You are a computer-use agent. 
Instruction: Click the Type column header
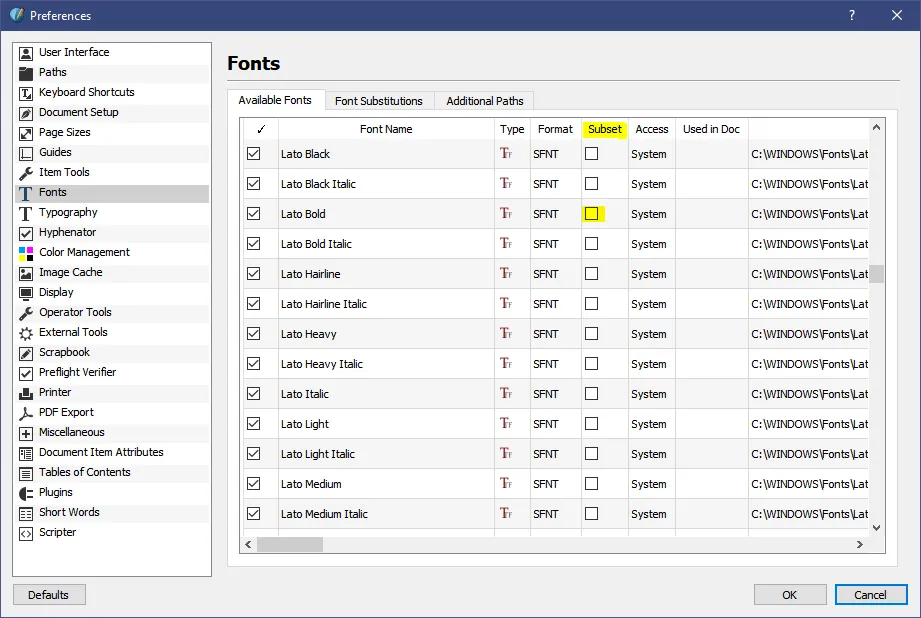click(x=512, y=129)
